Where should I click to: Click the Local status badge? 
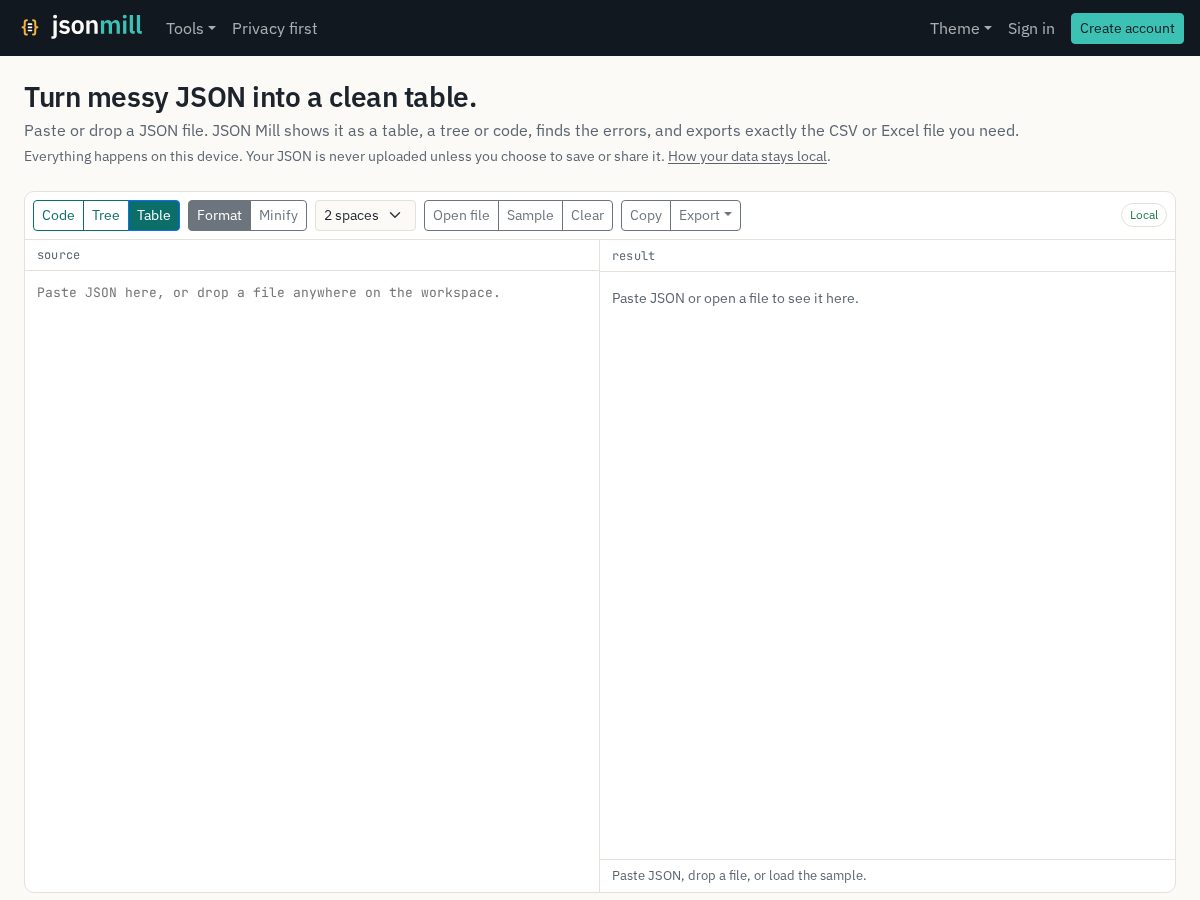tap(1144, 215)
